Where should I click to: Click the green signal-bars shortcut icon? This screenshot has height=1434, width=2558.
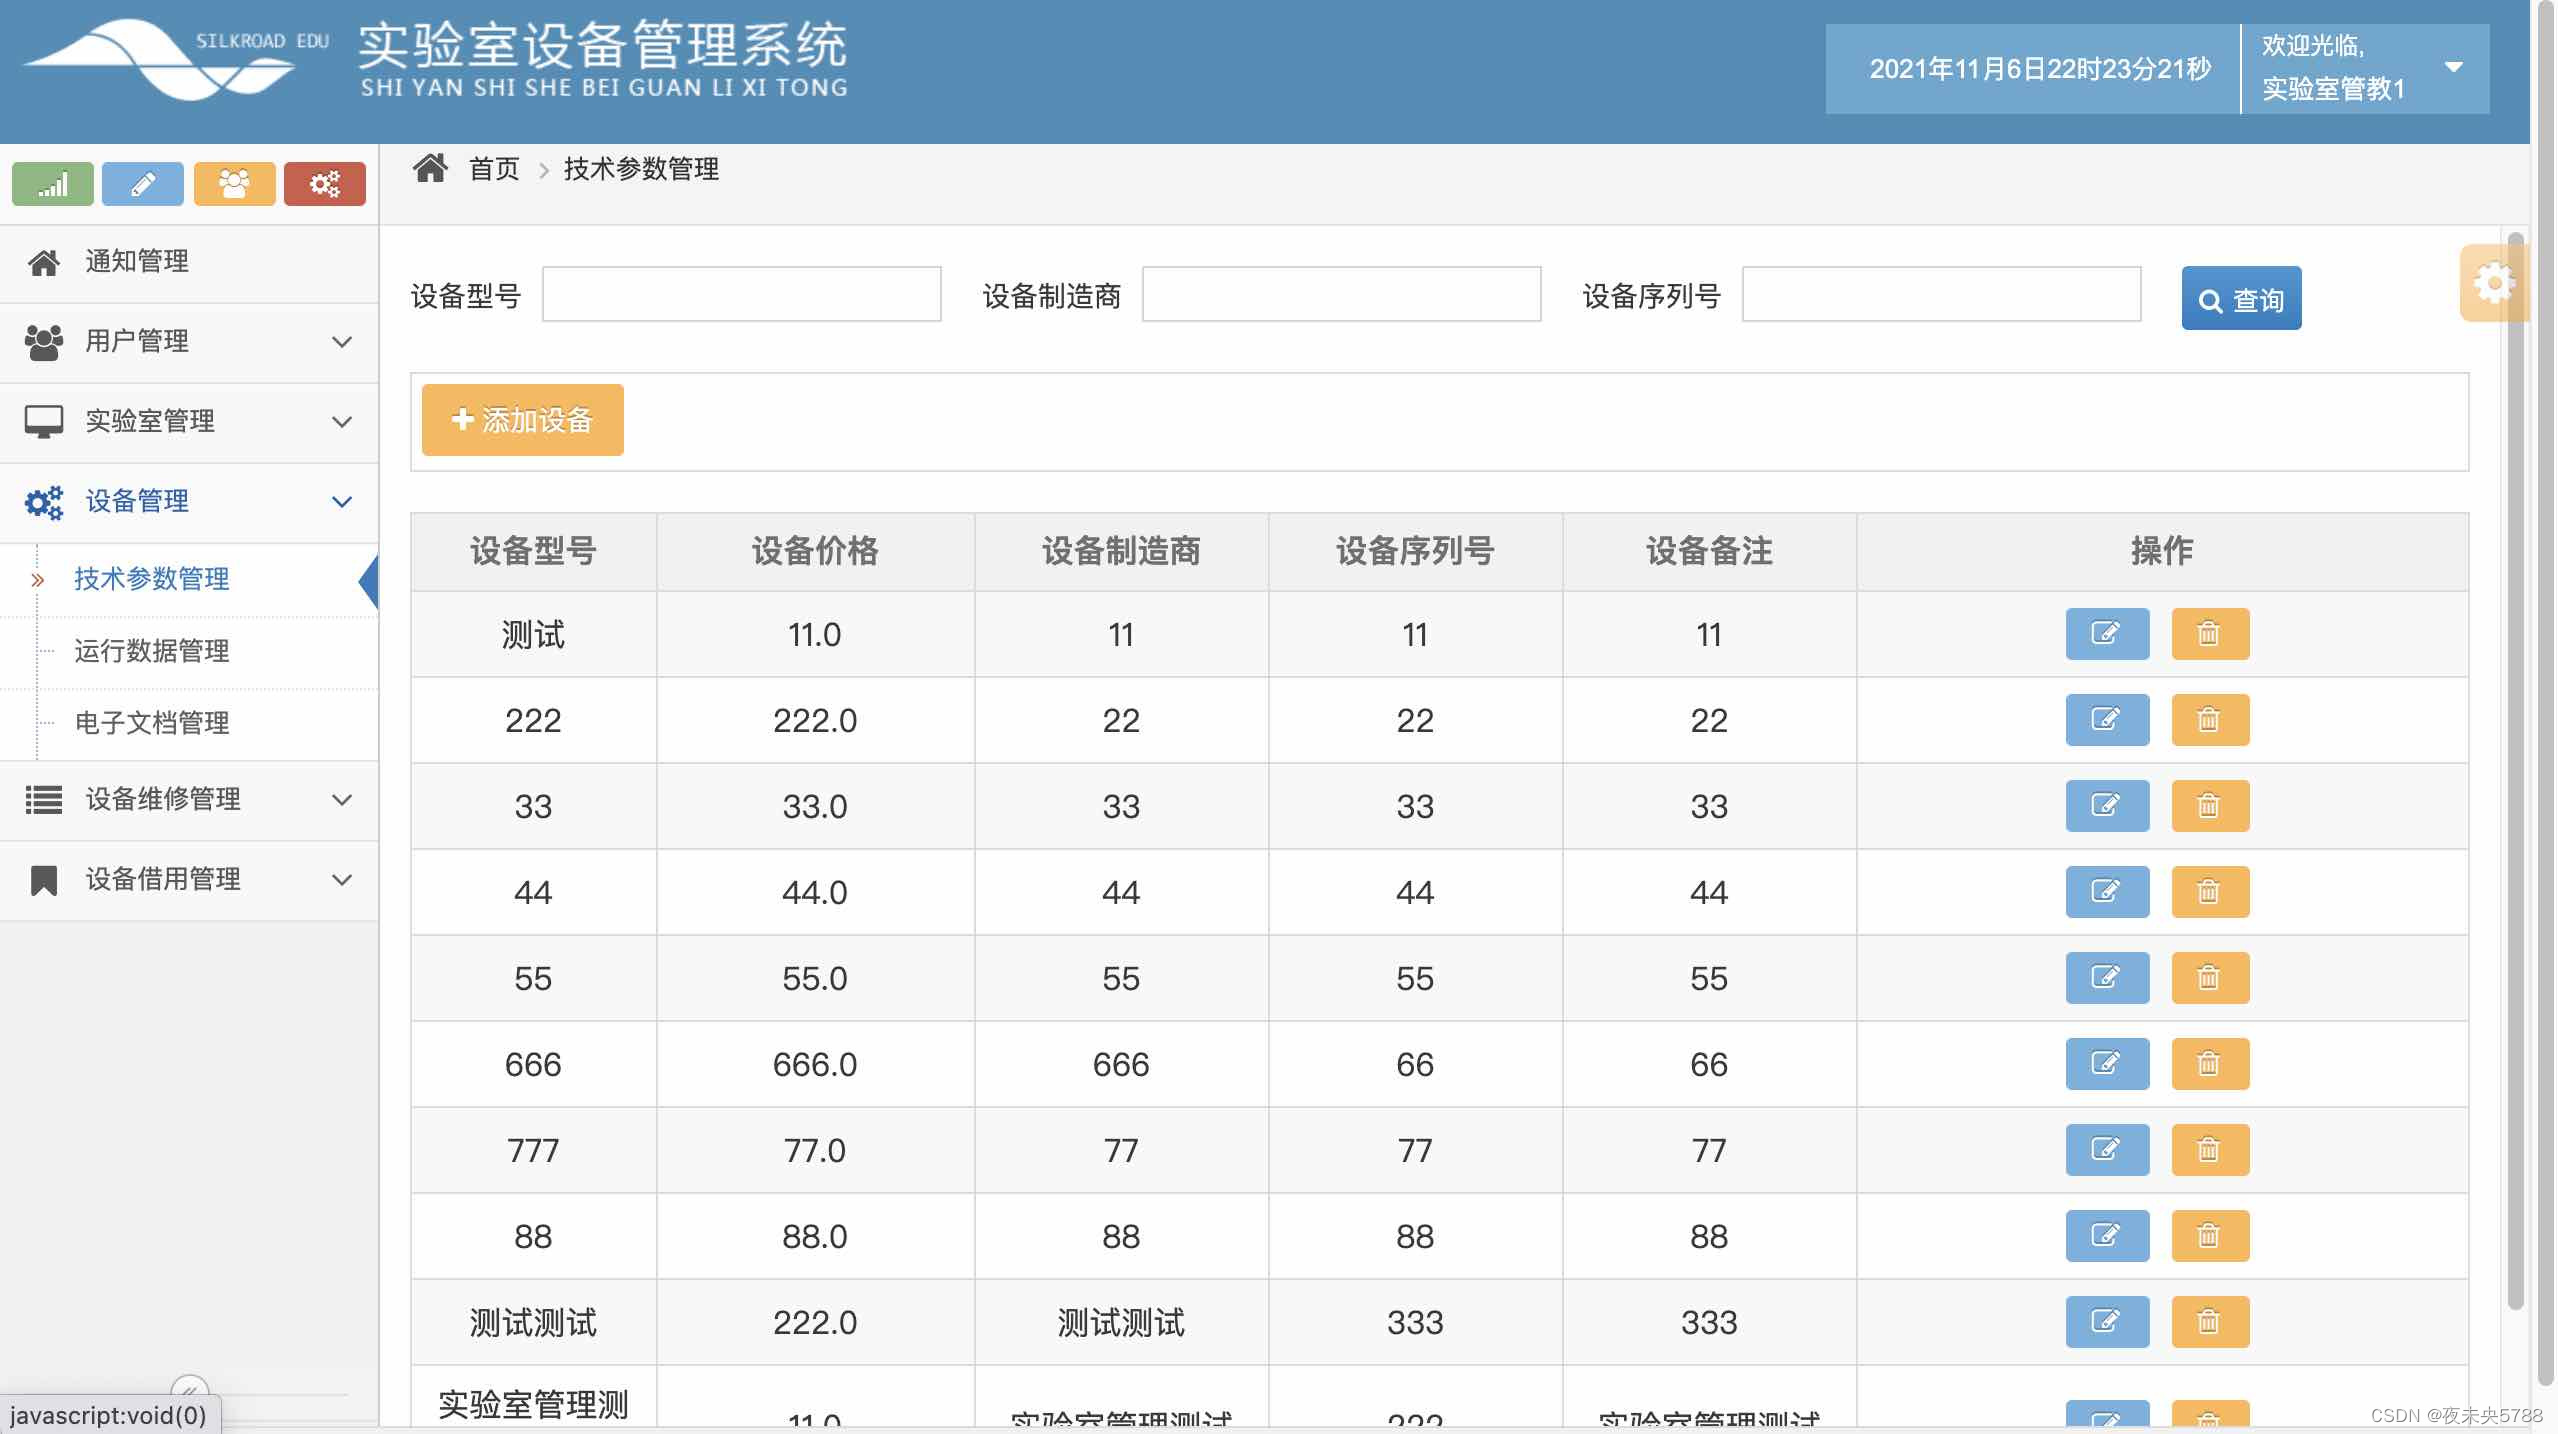click(x=52, y=184)
